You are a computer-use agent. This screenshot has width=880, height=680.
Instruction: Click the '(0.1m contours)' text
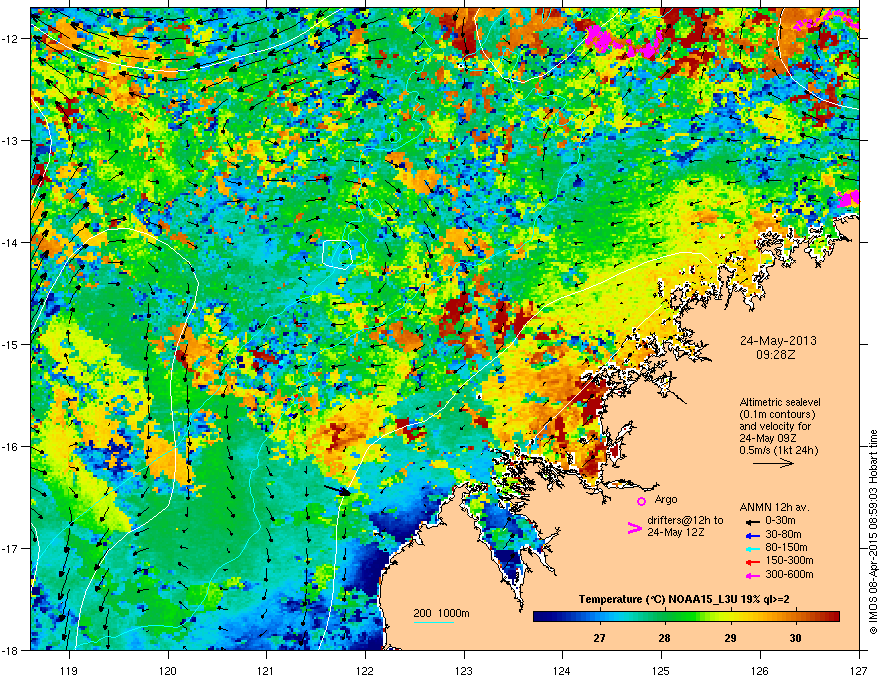[777, 415]
